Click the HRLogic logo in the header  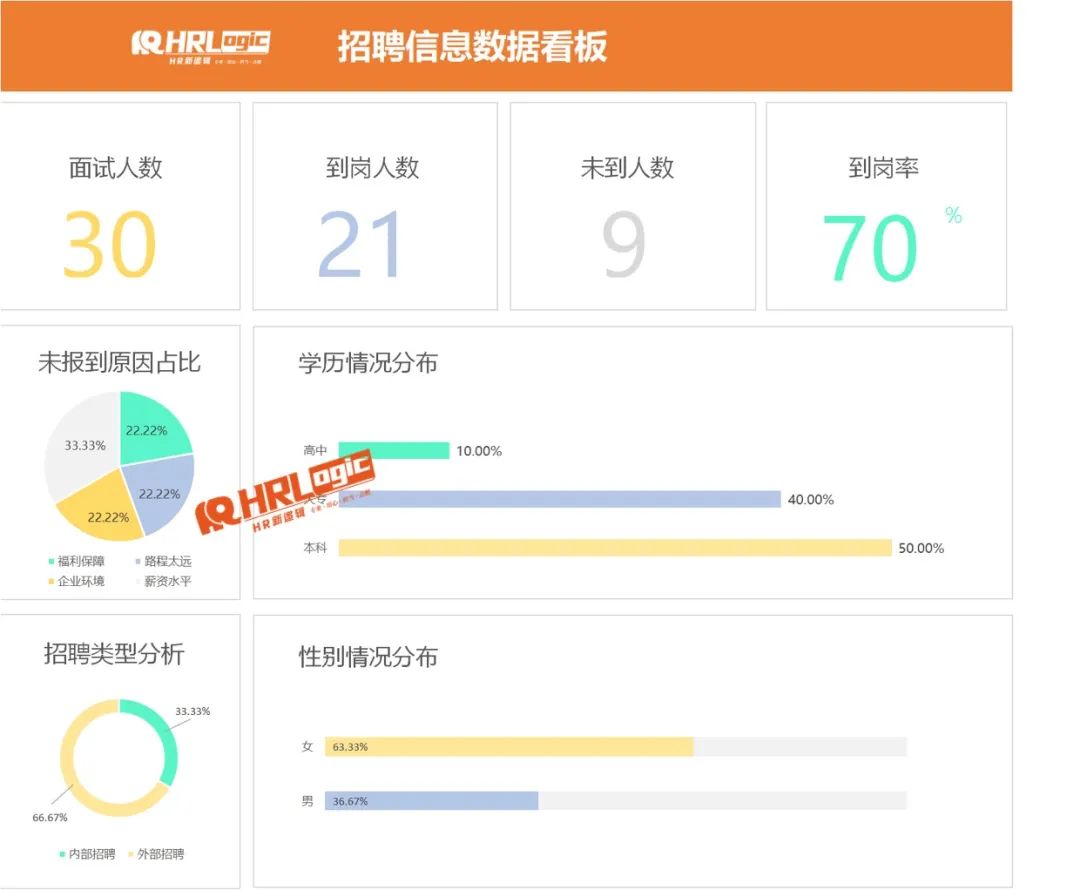pos(200,47)
